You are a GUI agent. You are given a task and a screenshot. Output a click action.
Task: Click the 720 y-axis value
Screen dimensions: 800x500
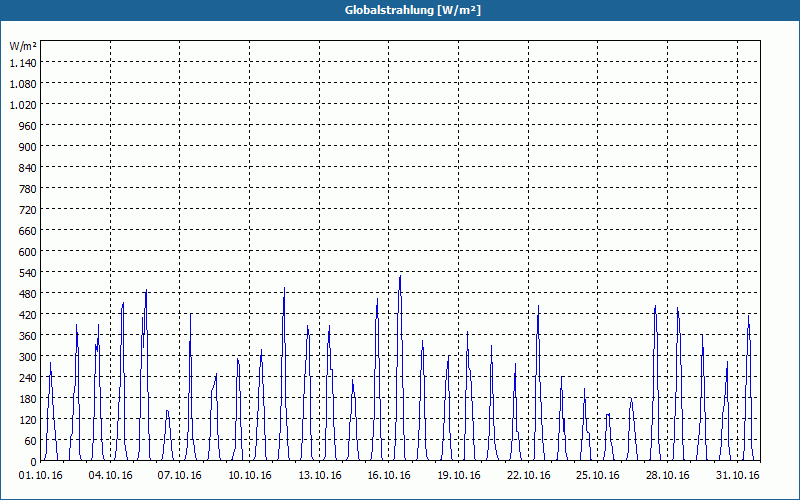pos(28,209)
